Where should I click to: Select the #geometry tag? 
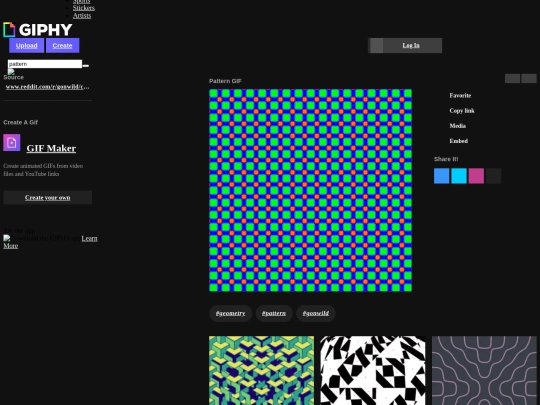tap(230, 313)
